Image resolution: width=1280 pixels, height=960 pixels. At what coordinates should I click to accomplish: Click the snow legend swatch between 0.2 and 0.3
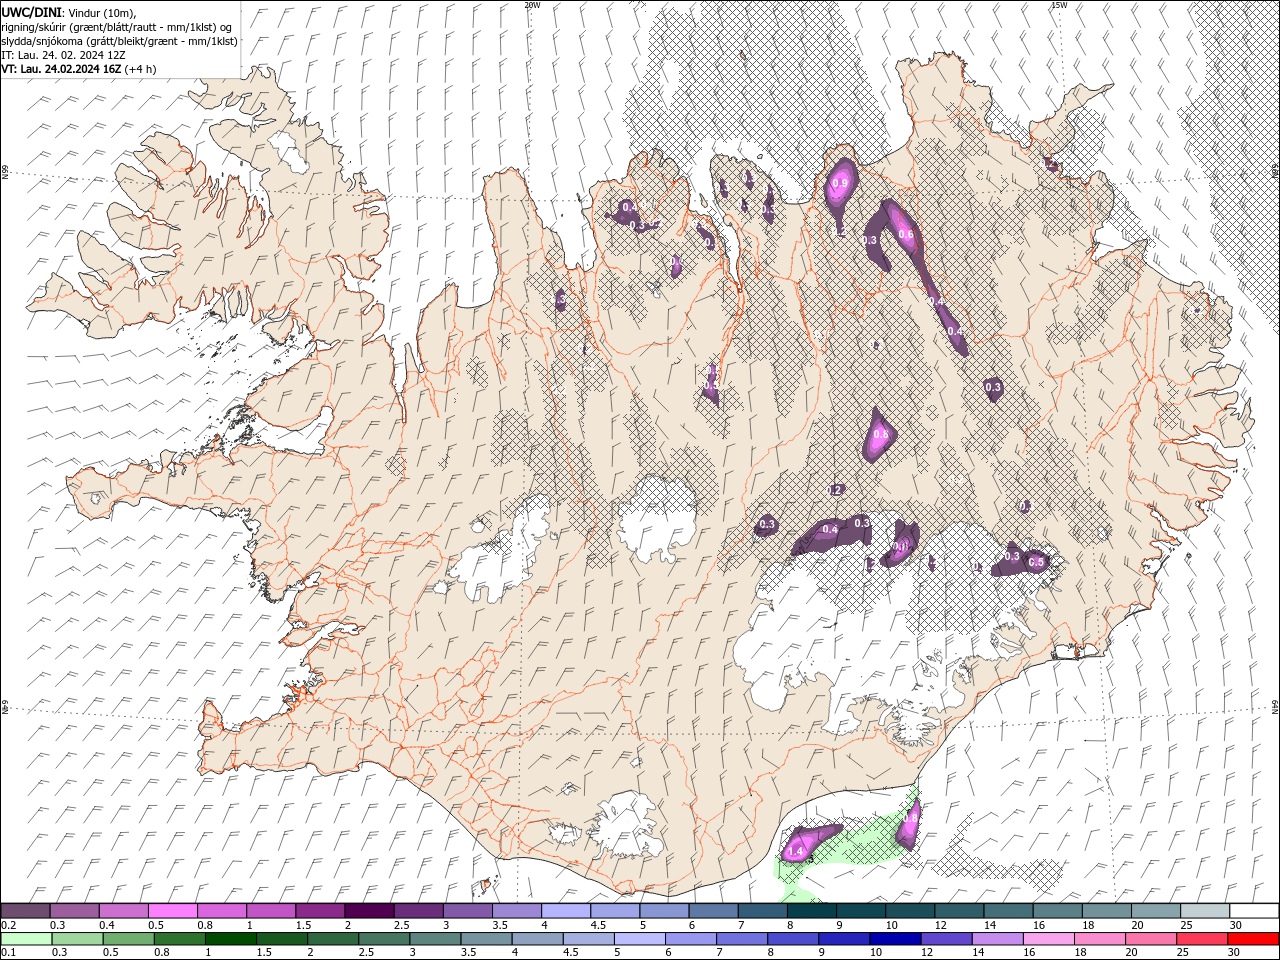[26, 911]
